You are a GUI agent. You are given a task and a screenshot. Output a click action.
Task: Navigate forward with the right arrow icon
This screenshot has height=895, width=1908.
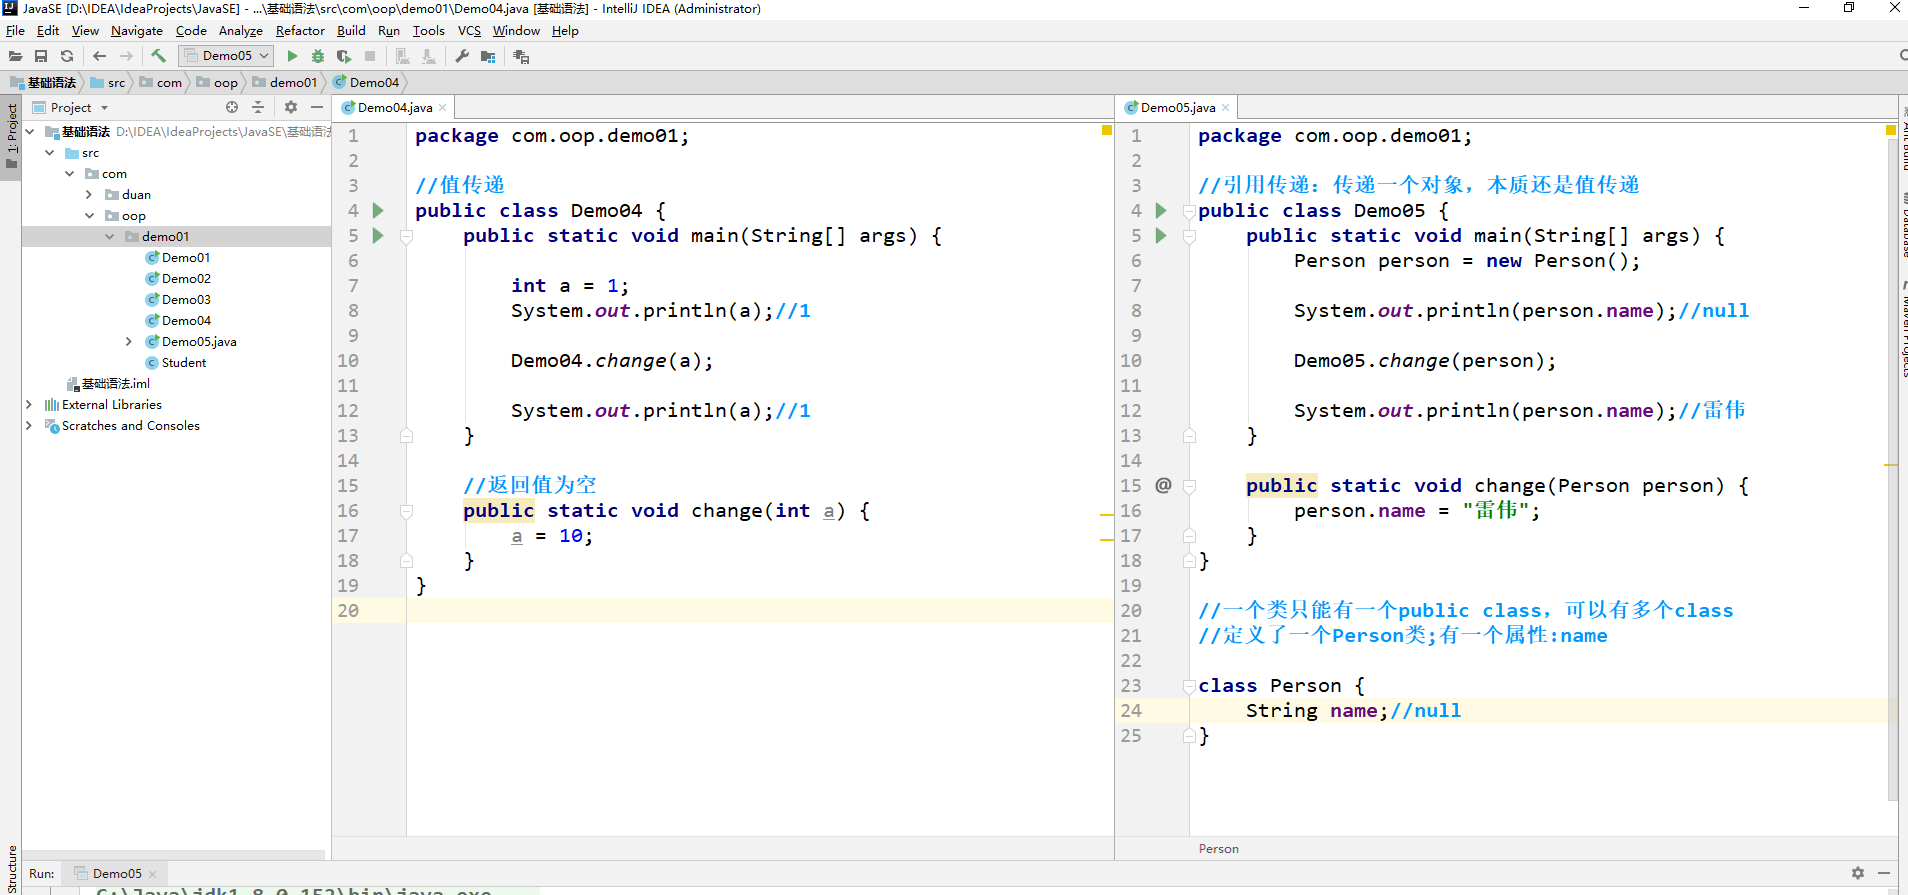126,56
